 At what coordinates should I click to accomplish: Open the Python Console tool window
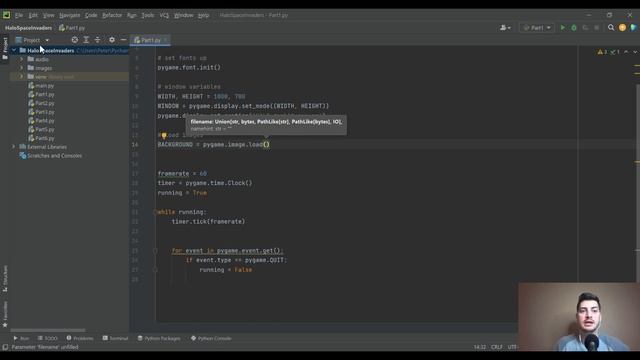[211, 338]
